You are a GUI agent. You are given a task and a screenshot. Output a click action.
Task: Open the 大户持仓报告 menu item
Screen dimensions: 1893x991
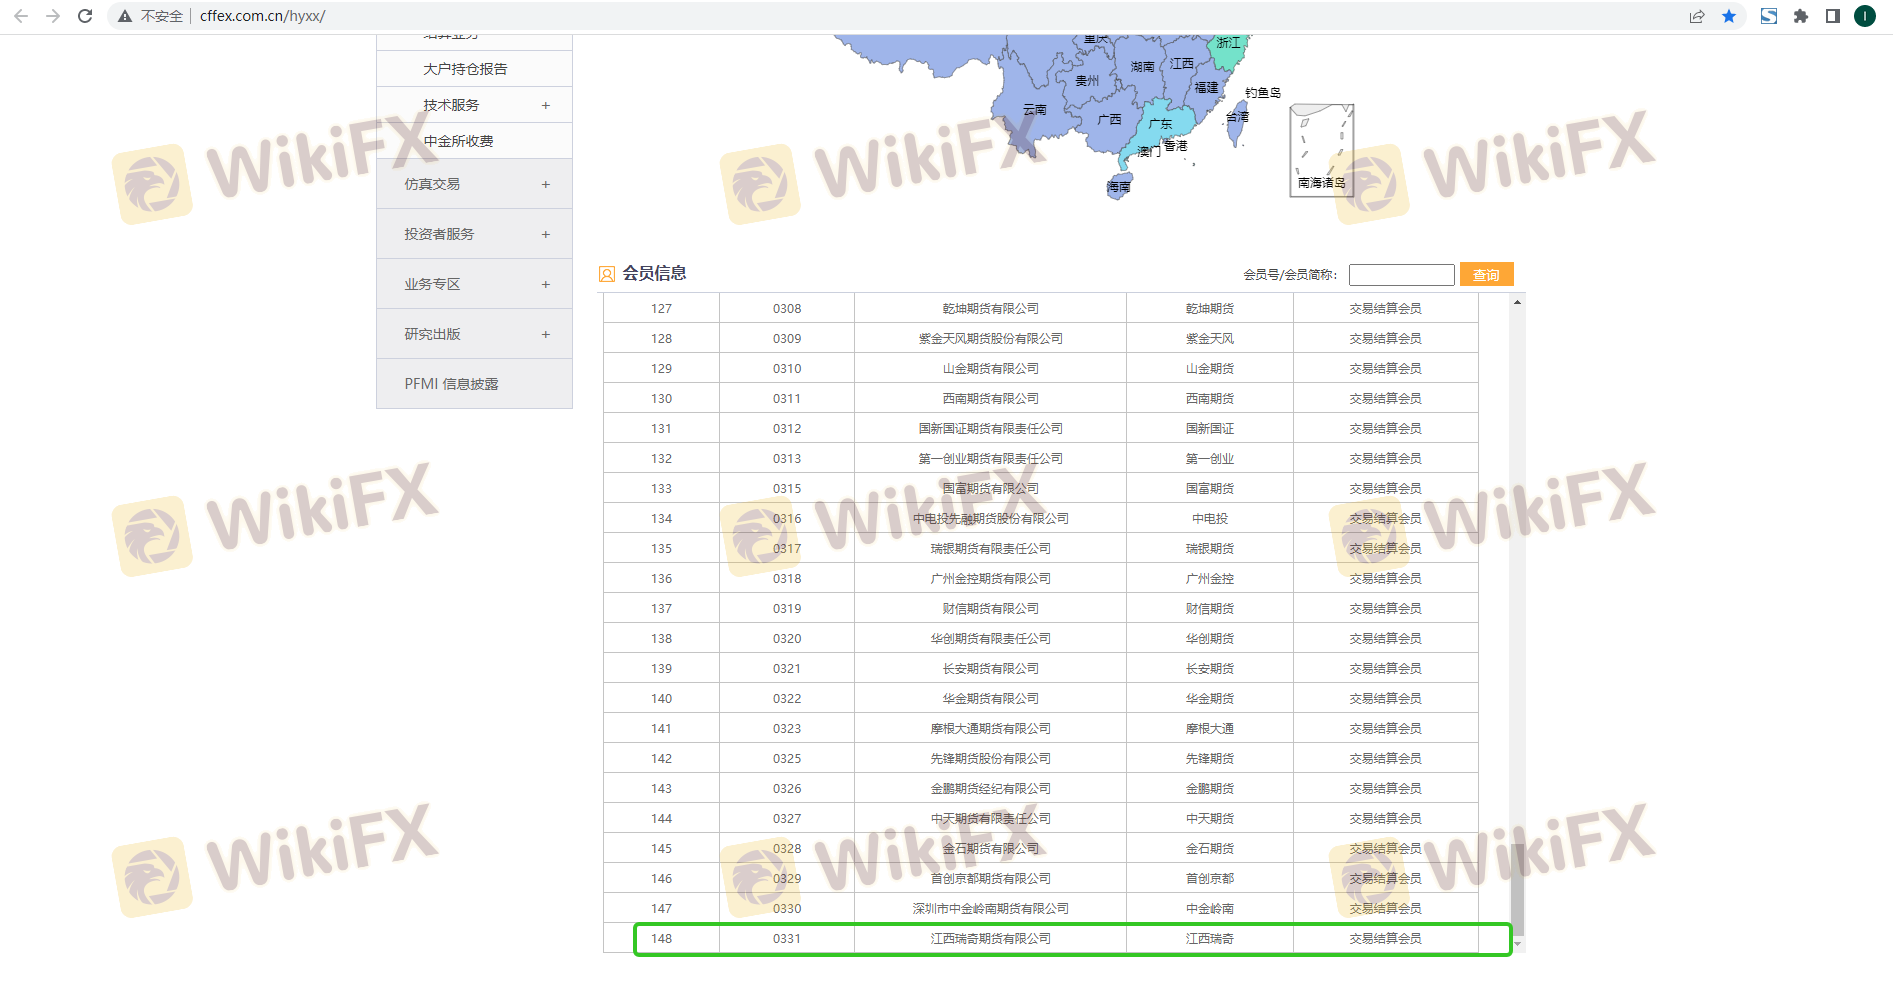[x=465, y=69]
